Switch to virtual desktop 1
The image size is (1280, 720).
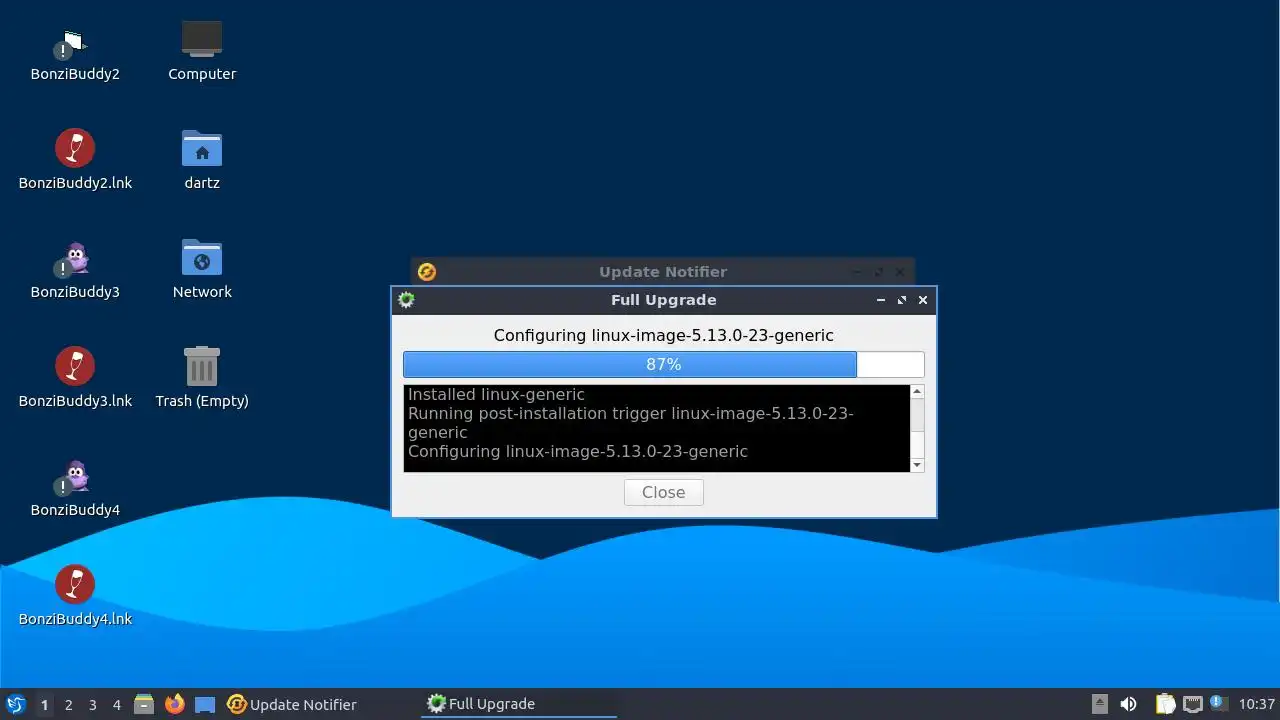click(x=44, y=704)
